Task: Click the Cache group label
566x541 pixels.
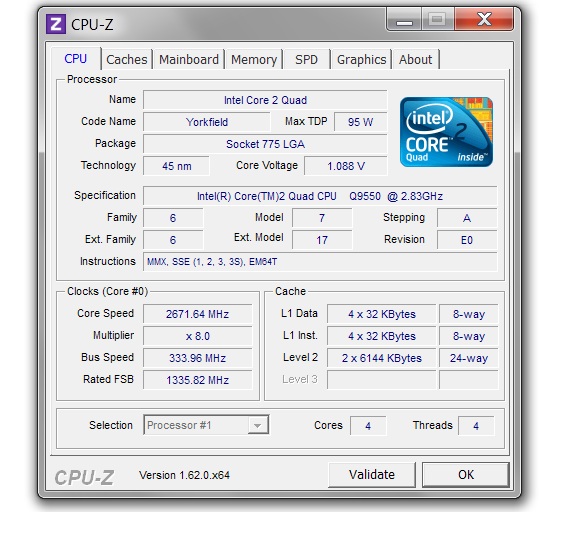Action: 290,291
